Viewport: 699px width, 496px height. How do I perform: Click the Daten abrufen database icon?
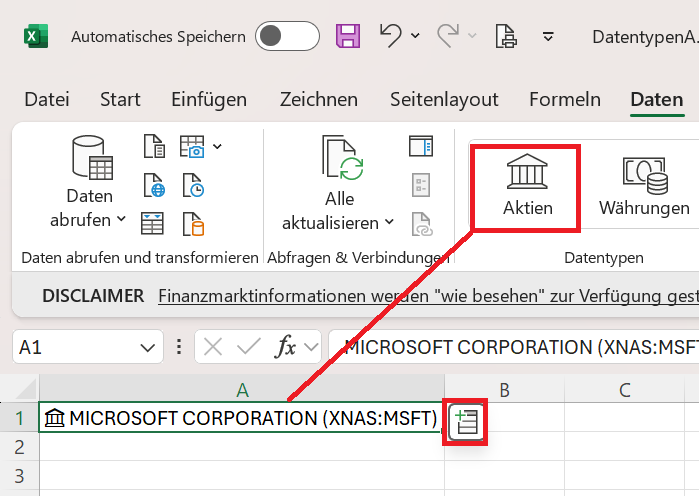pos(92,158)
